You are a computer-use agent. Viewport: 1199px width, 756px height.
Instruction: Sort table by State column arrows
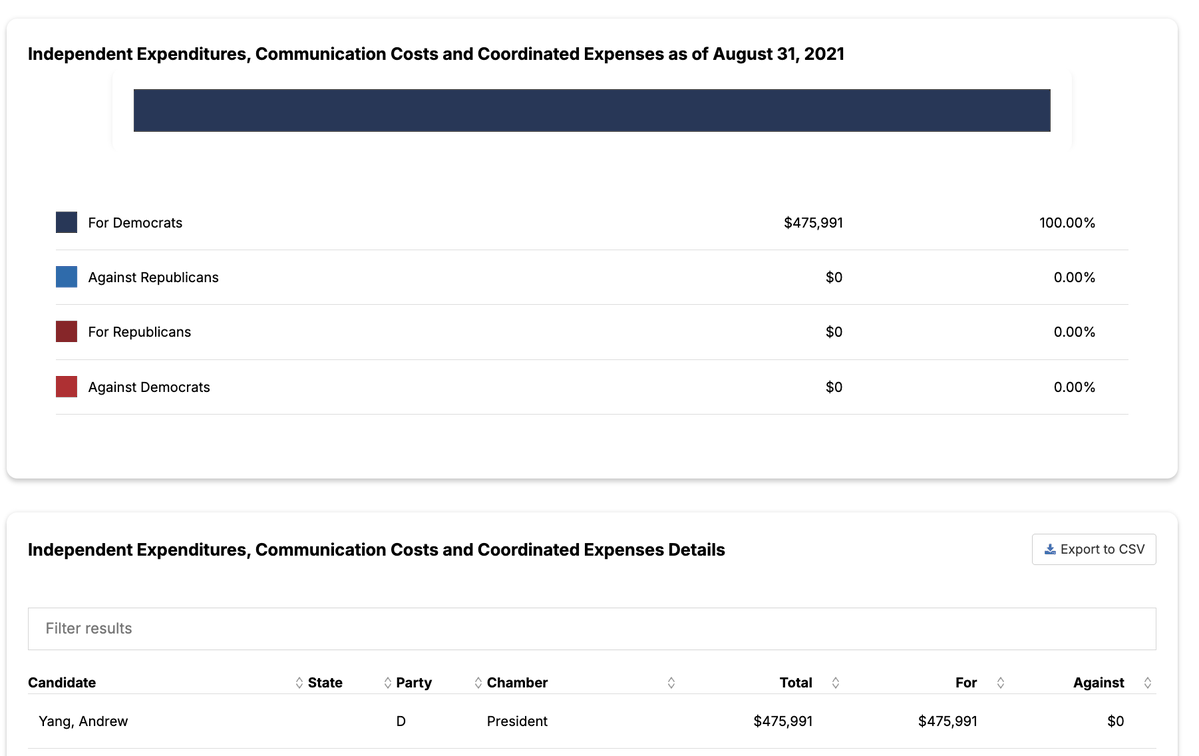point(388,683)
